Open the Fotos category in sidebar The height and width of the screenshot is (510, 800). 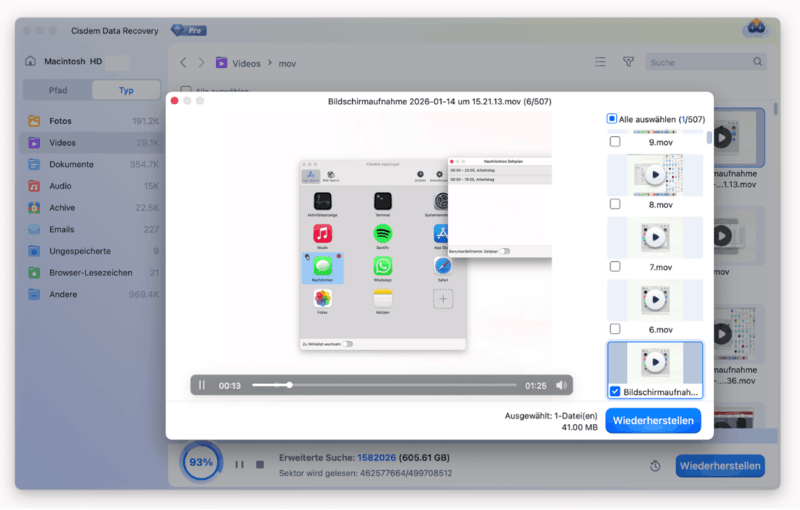(93, 121)
